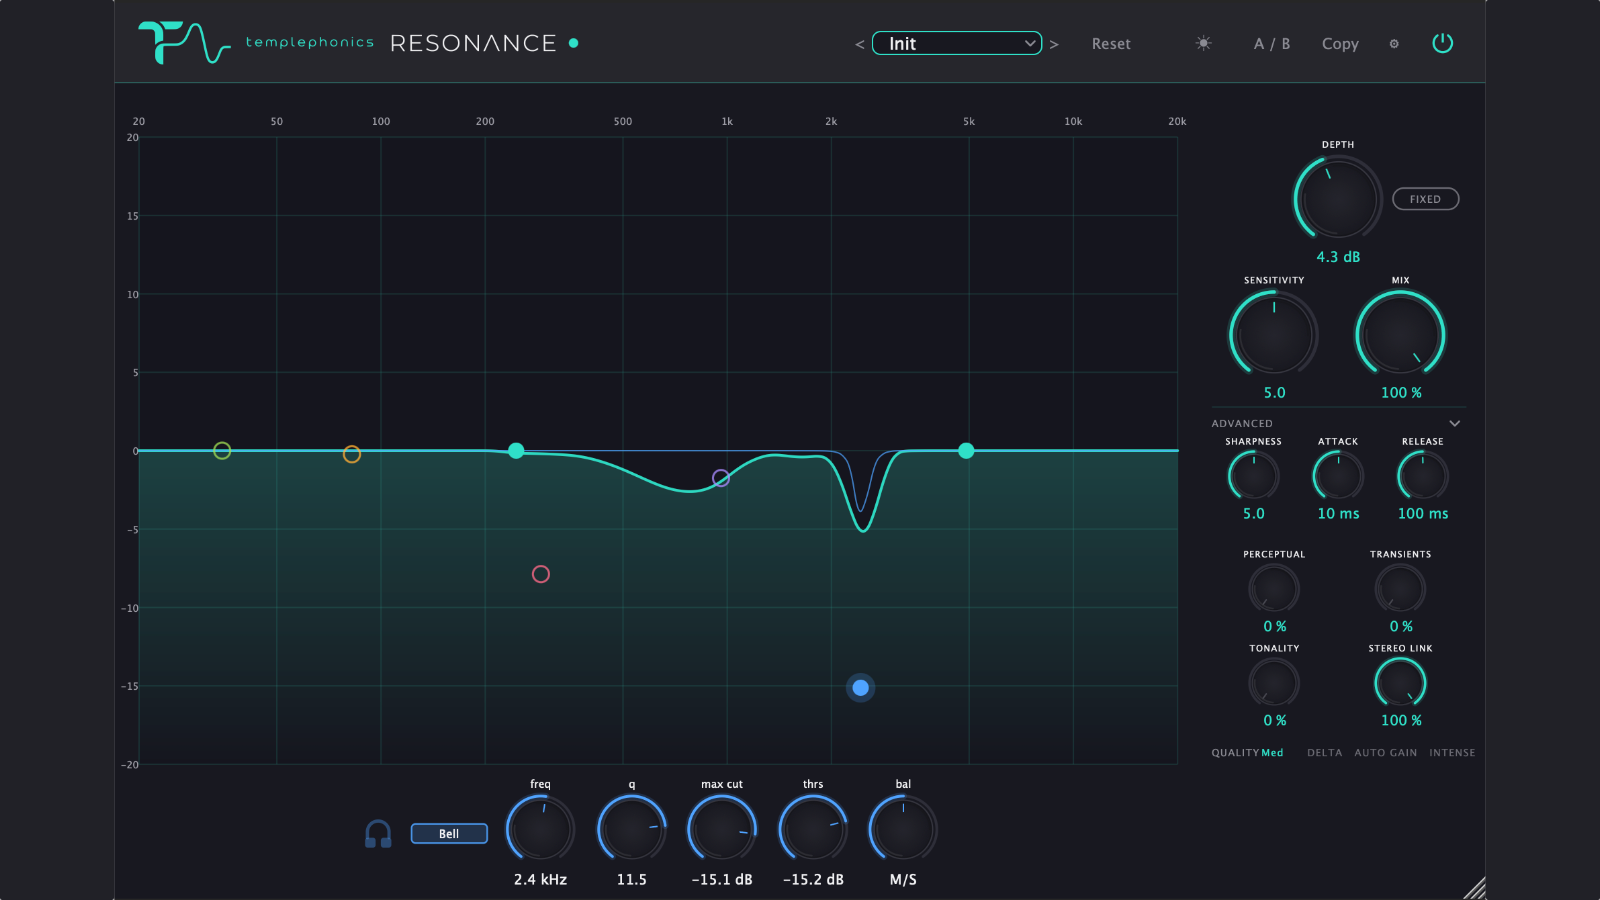
Task: Click the max cut knob
Action: click(722, 829)
